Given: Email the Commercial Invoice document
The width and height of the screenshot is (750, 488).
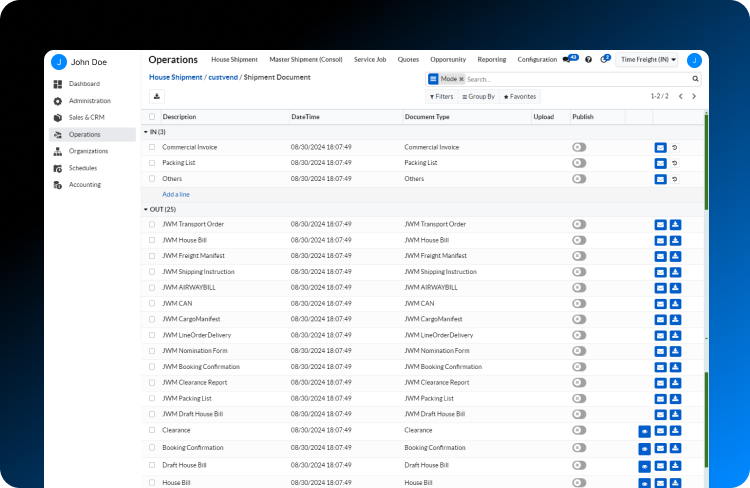Looking at the screenshot, I should [660, 148].
